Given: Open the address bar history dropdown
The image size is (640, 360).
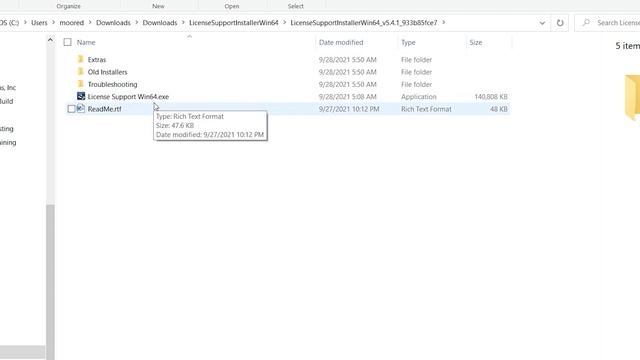Looking at the screenshot, I should point(542,23).
